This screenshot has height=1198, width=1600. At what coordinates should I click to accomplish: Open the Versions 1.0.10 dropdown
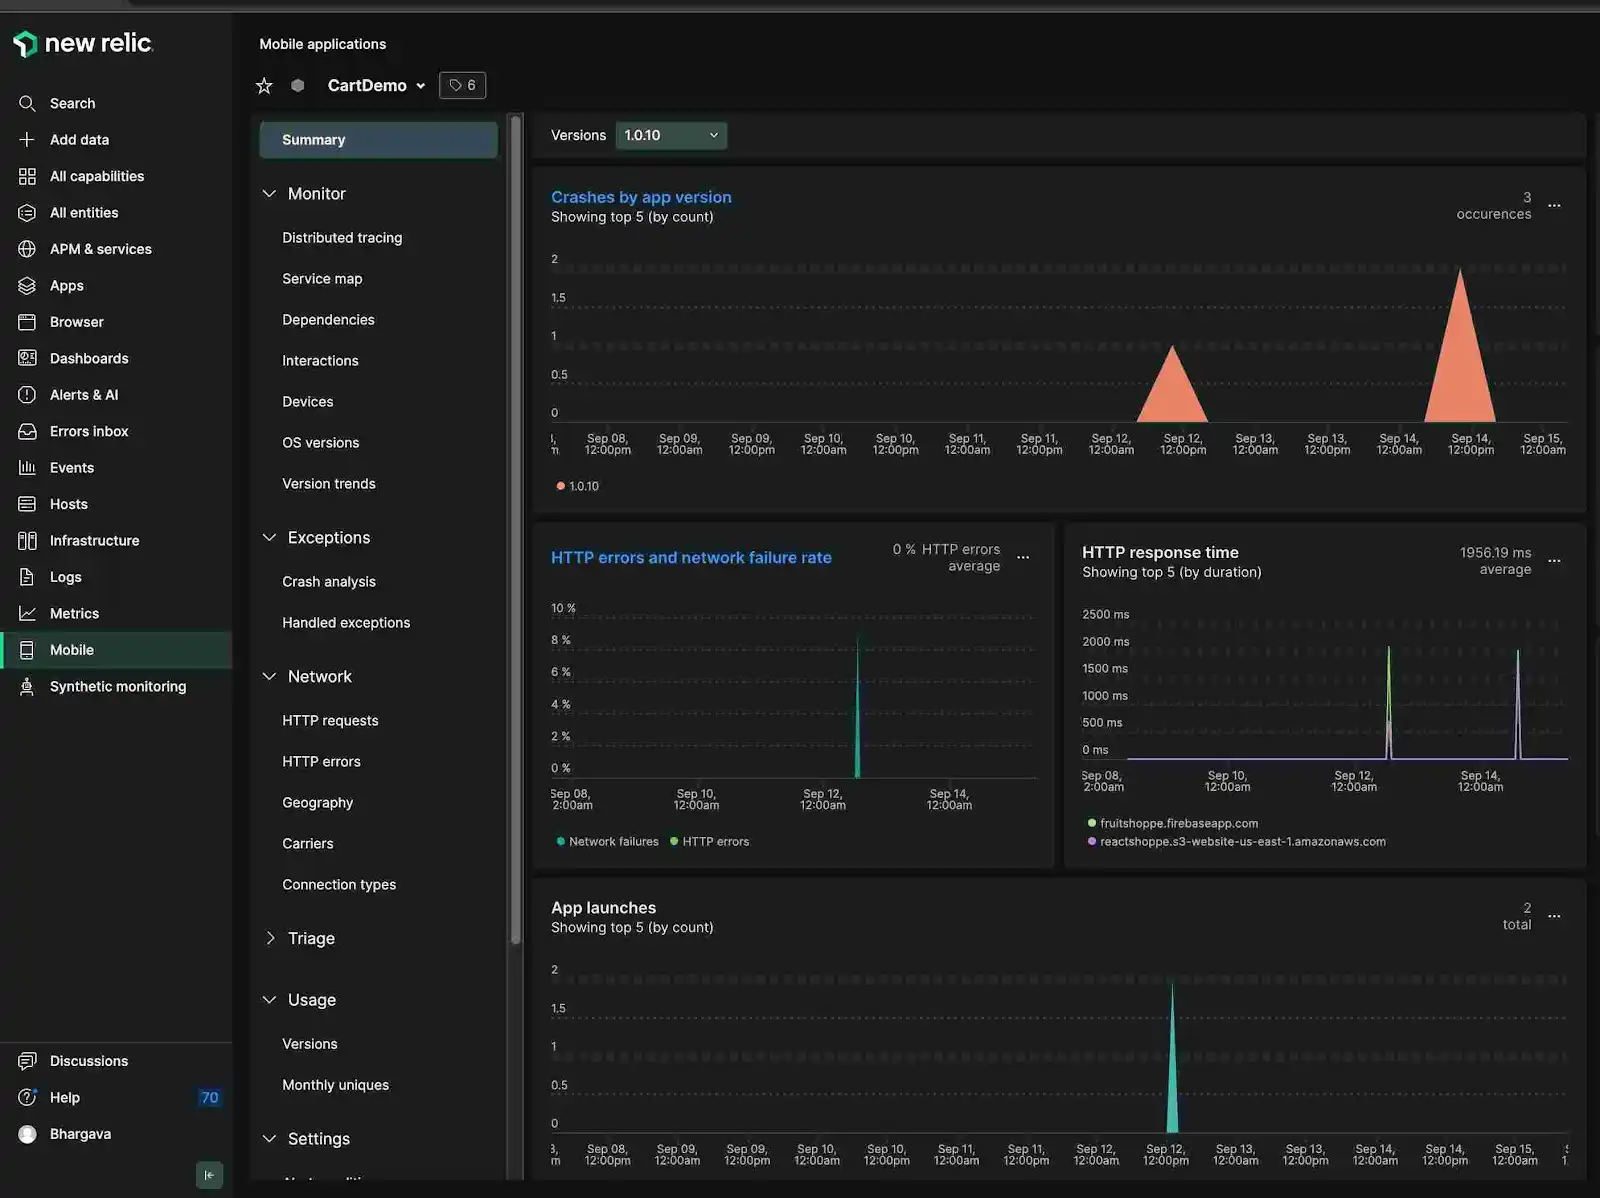pos(671,135)
